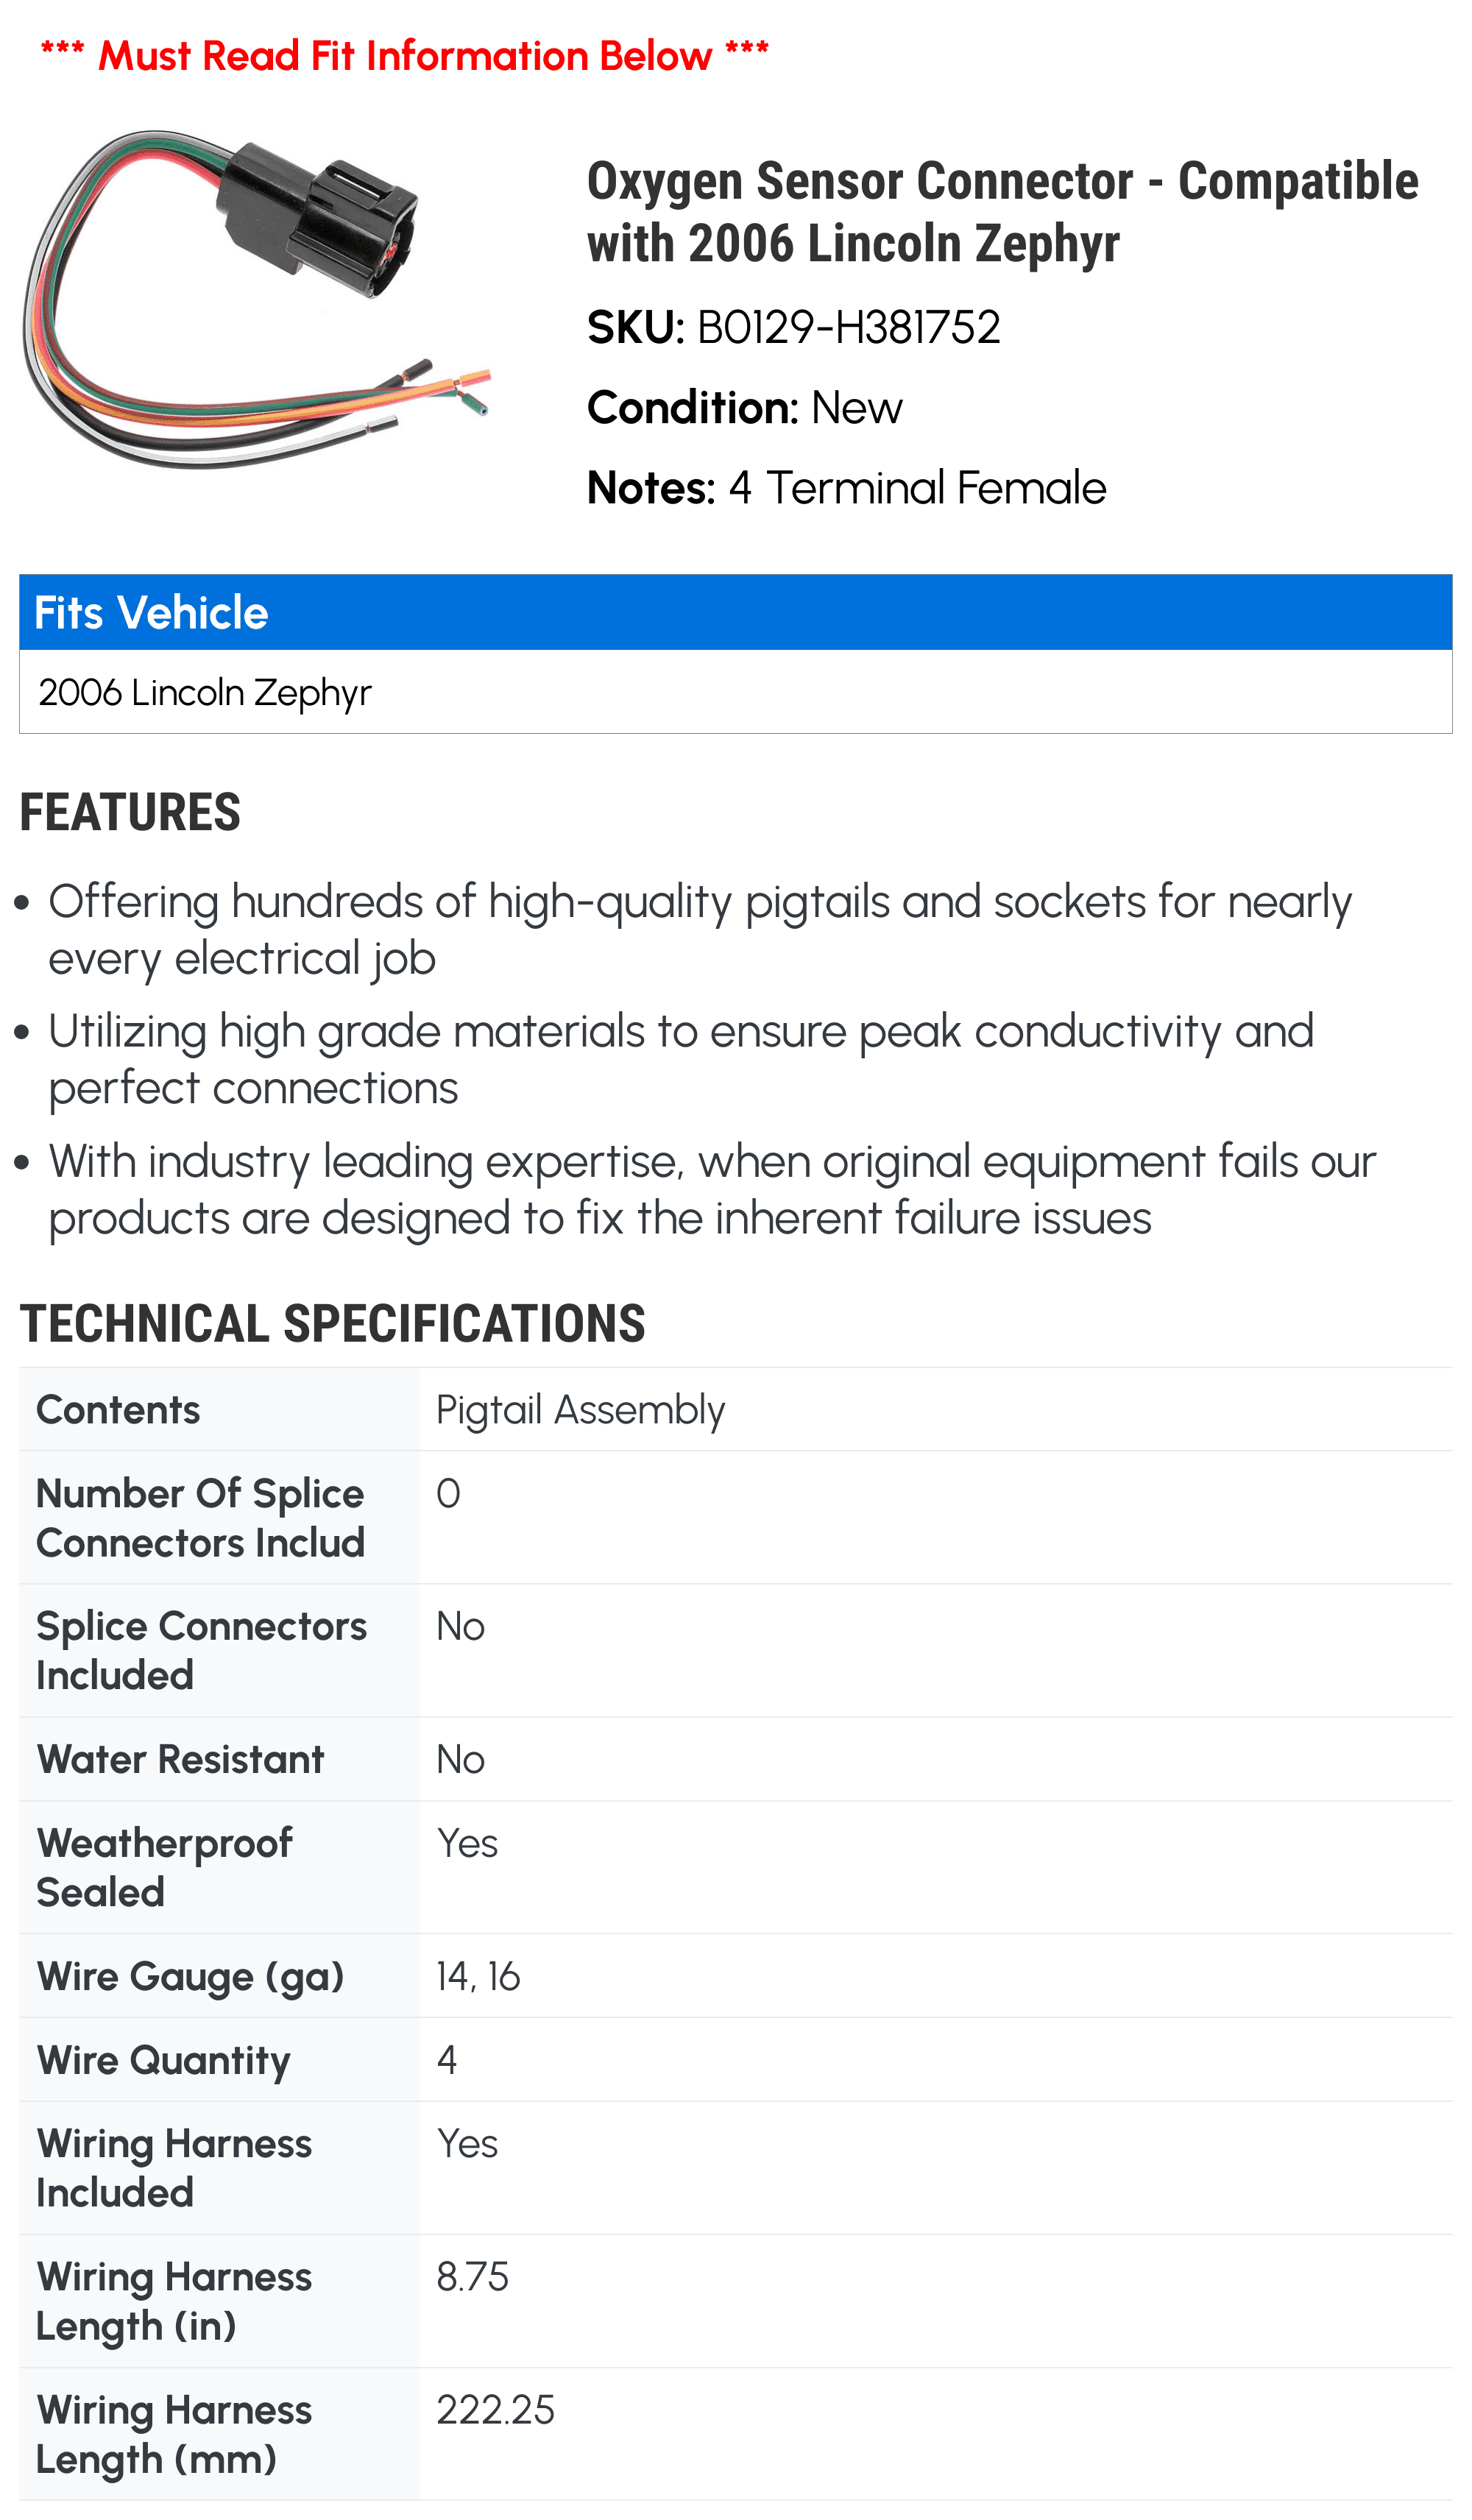Click the Must Read Fit Information notice

pos(404,55)
